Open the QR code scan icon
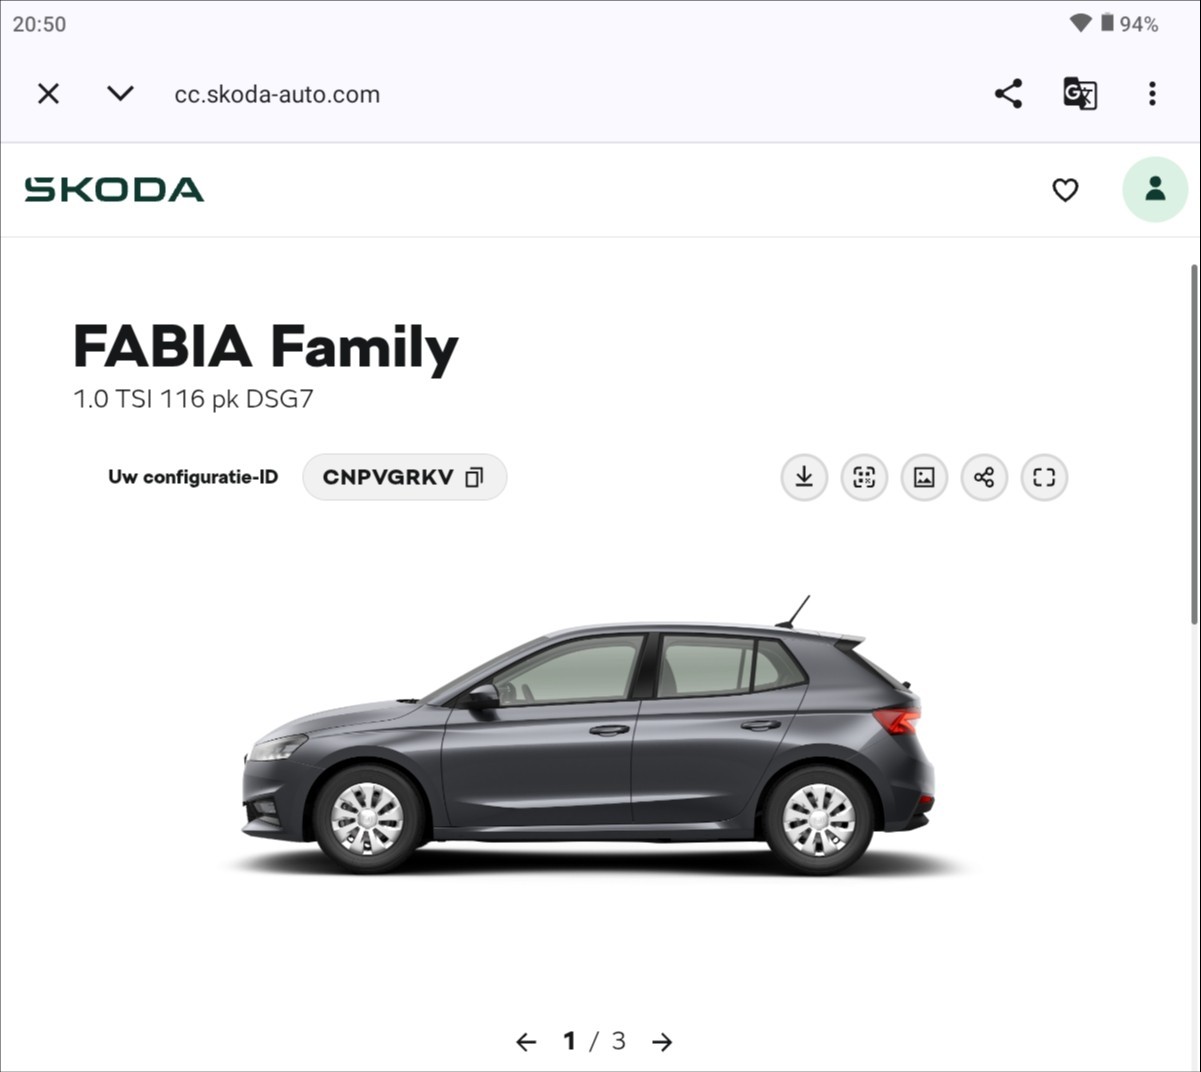 pyautogui.click(x=864, y=477)
